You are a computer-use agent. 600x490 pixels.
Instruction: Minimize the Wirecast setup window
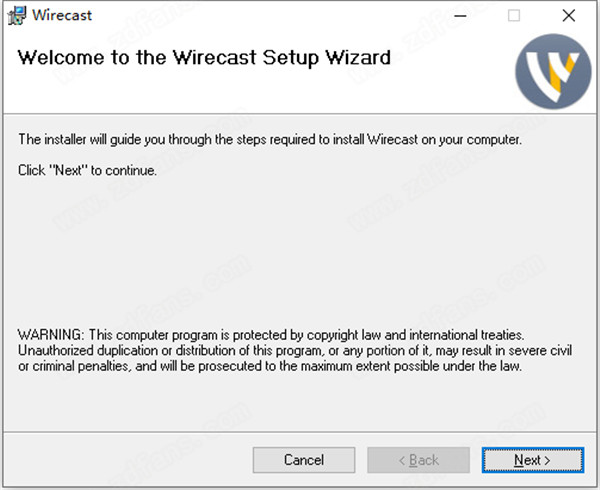[x=460, y=16]
